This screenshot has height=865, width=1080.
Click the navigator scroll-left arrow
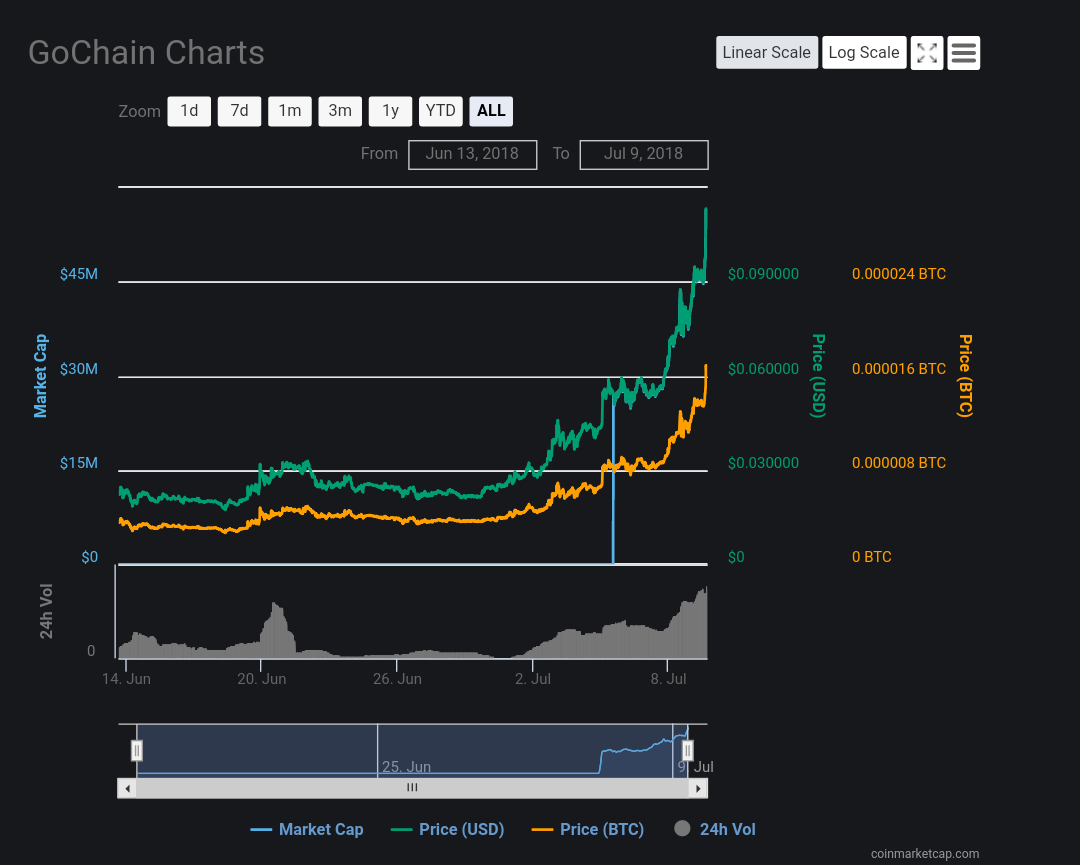click(127, 788)
